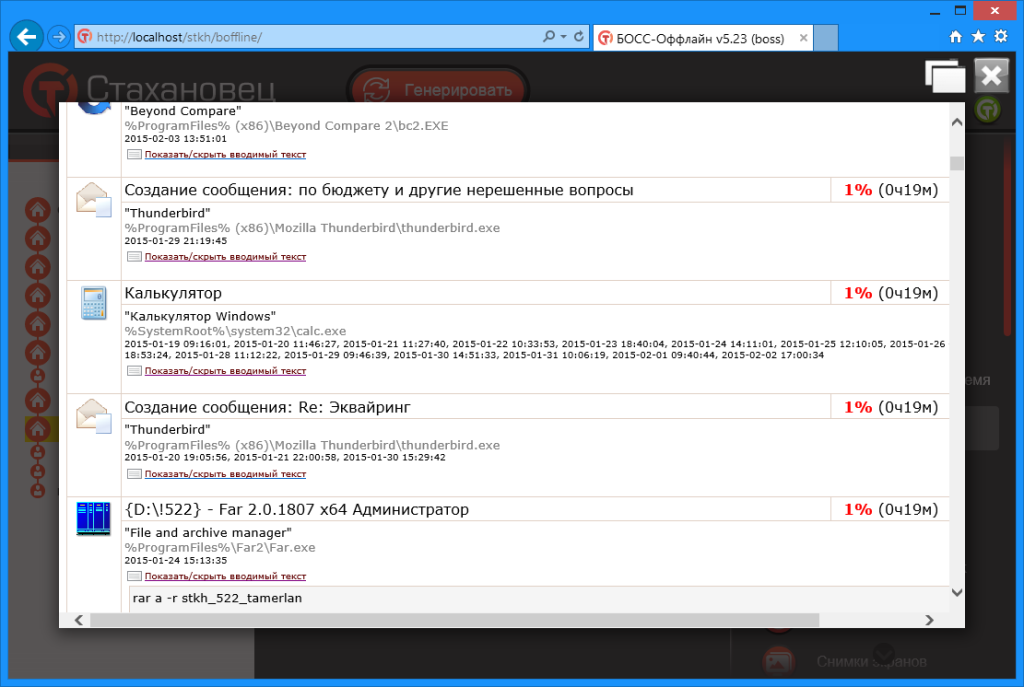1024x687 pixels.
Task: Open a new blank browser tab
Action: pyautogui.click(x=826, y=38)
